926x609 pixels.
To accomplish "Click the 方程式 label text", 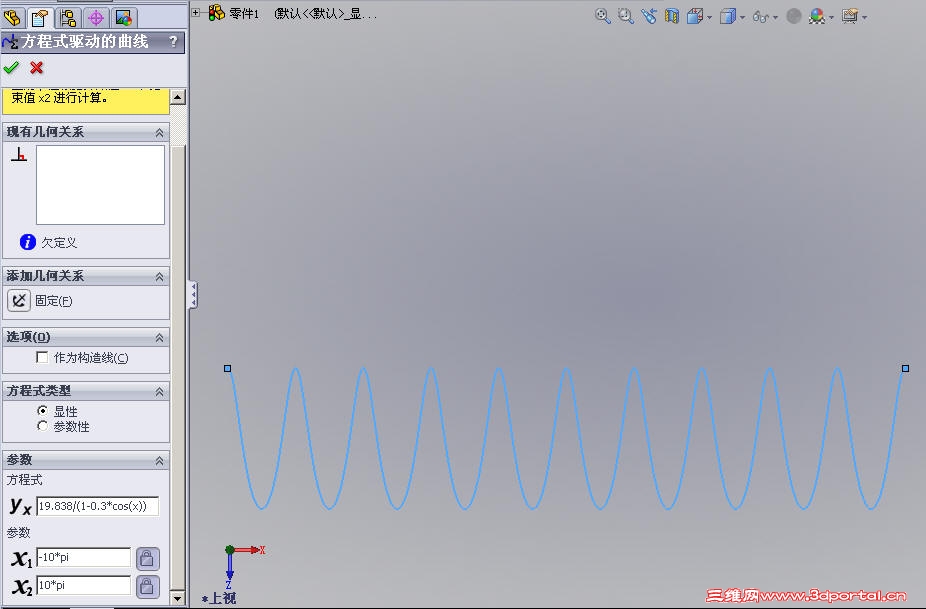I will pyautogui.click(x=24, y=480).
